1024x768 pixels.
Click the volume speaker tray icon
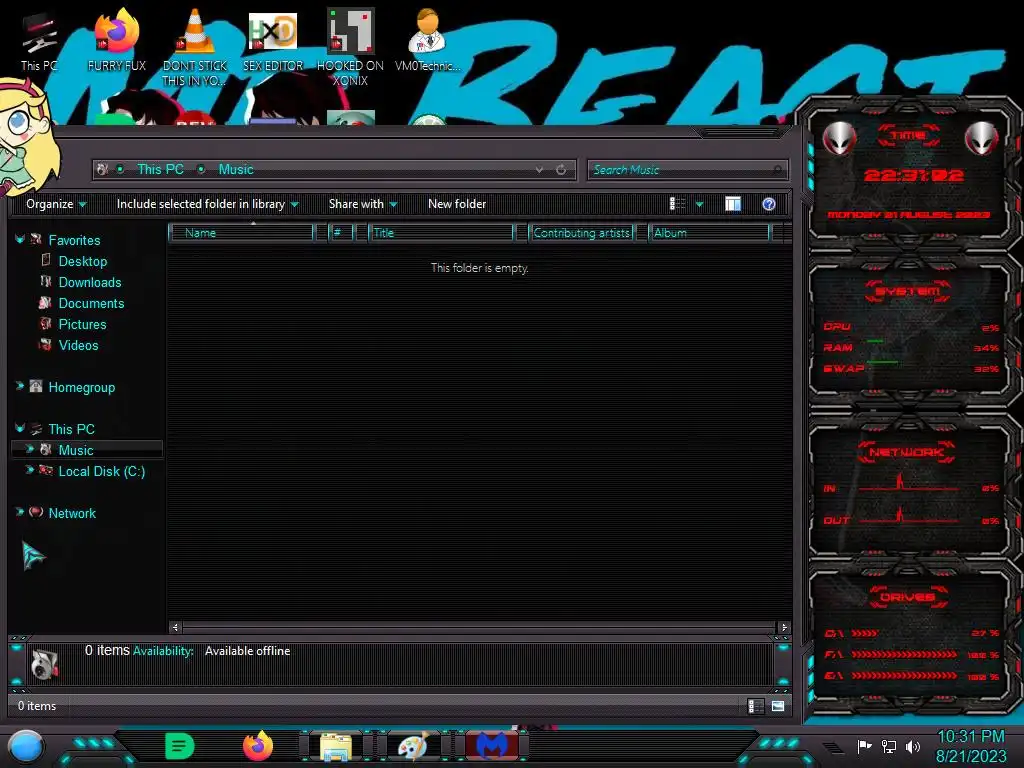tap(913, 746)
